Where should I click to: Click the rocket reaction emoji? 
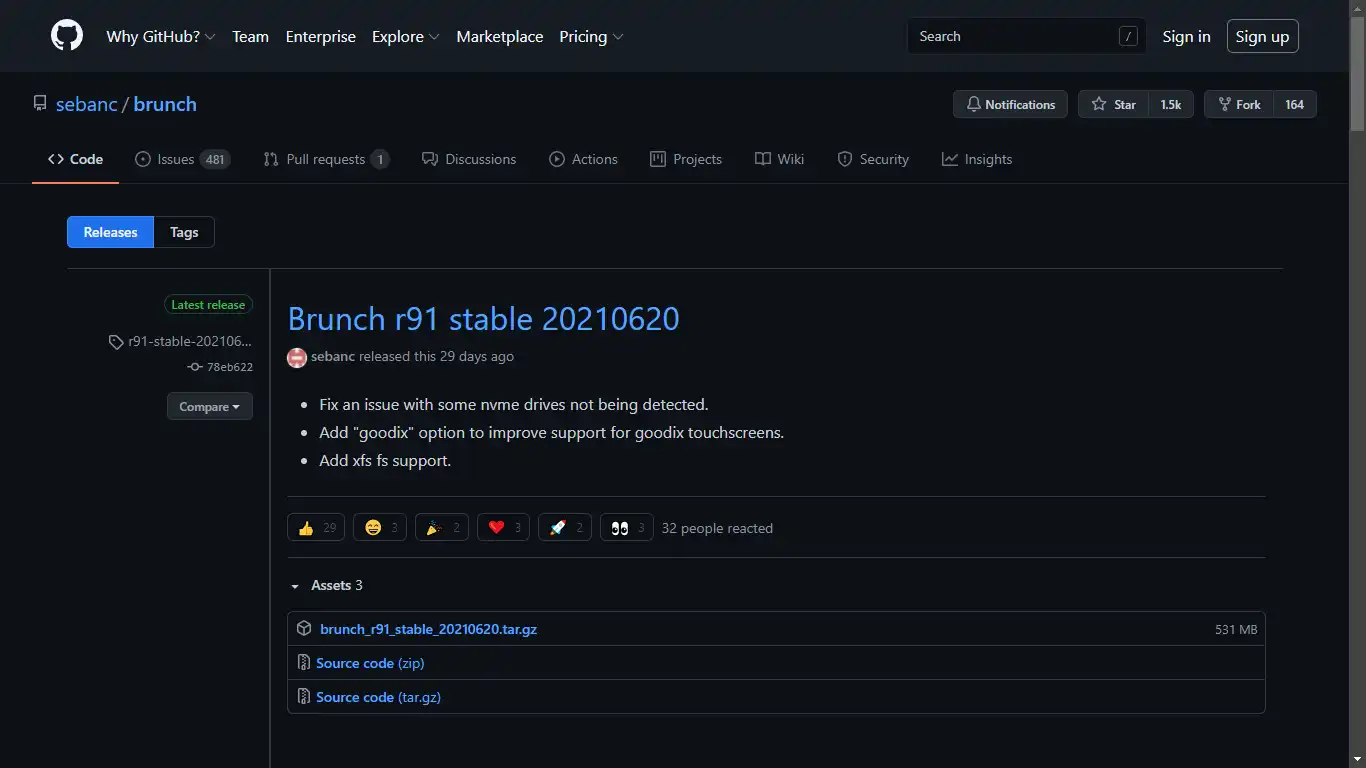pos(558,528)
